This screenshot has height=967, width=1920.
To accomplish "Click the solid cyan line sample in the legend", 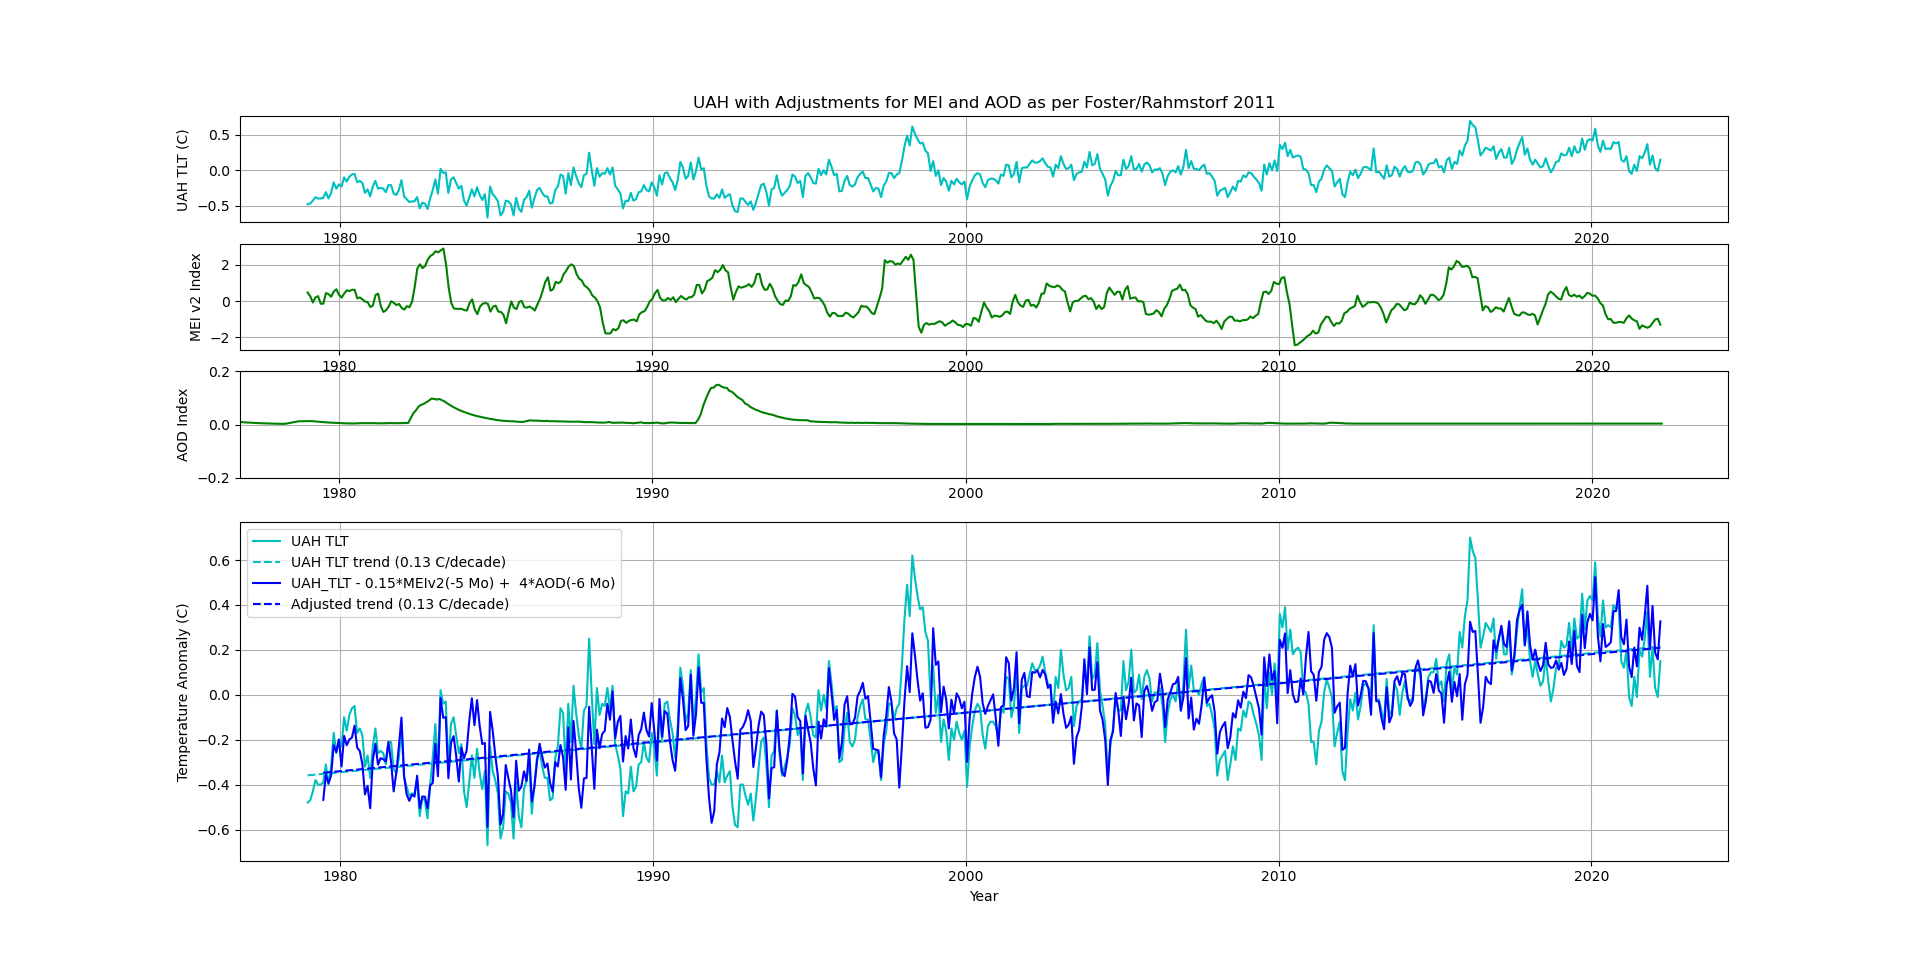I will point(267,541).
